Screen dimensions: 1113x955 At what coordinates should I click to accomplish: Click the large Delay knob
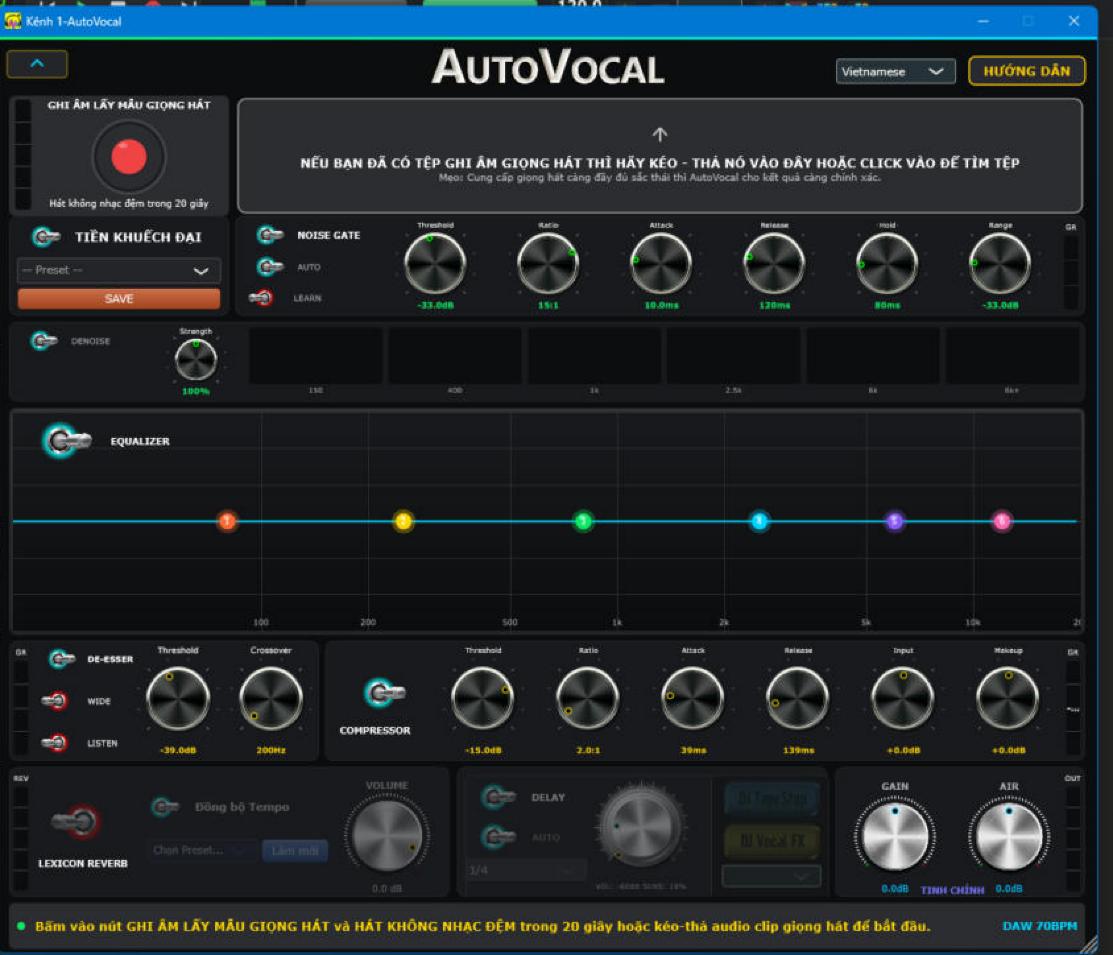pos(641,826)
